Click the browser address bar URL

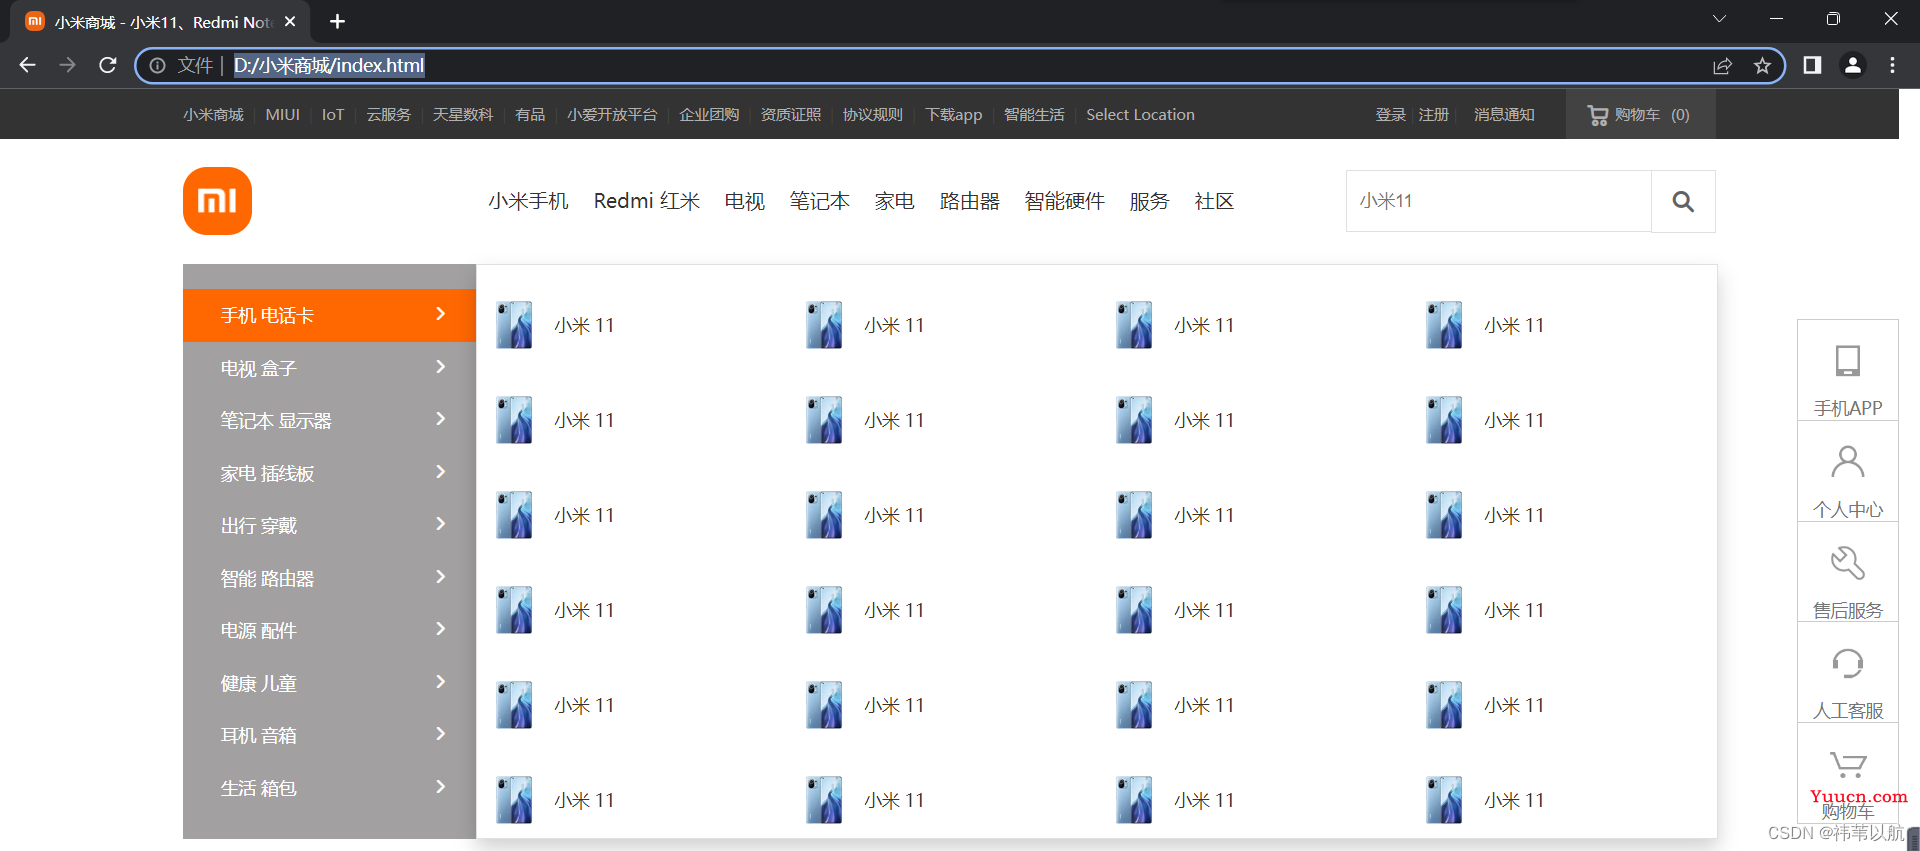point(329,66)
